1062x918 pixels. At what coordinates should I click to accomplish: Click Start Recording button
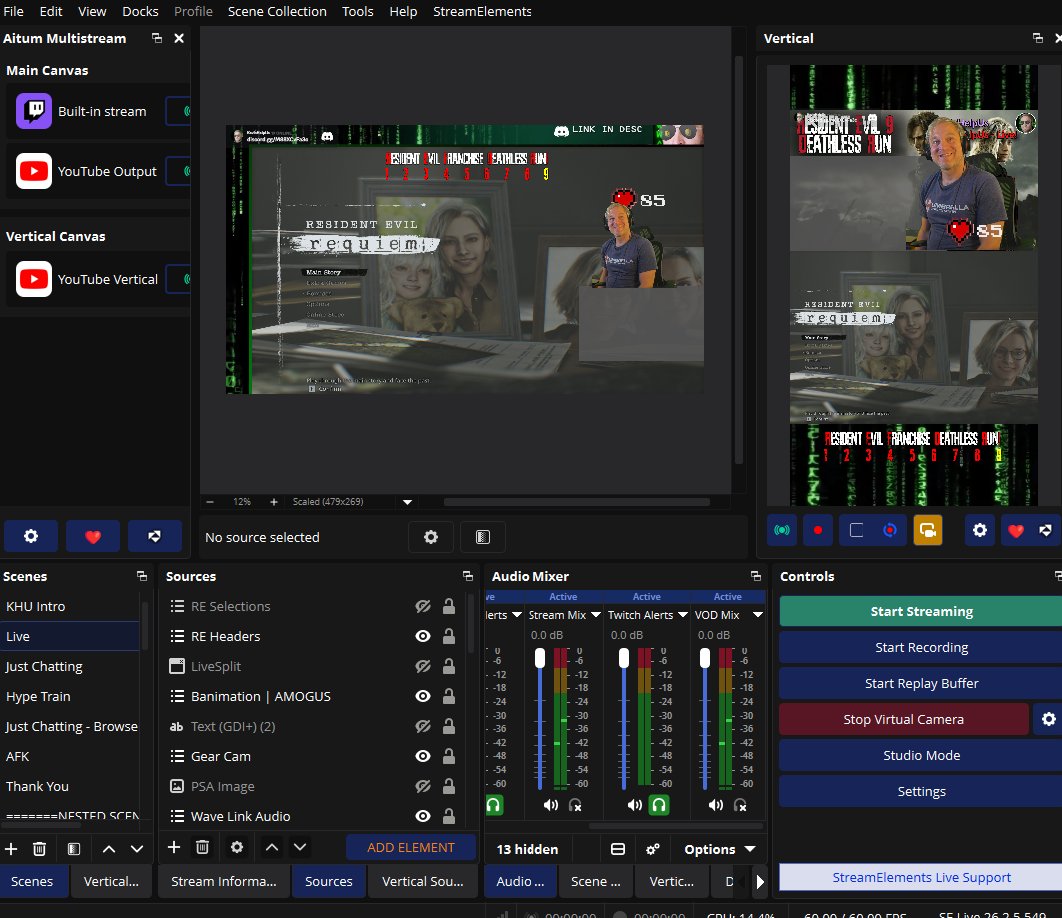click(x=921, y=647)
